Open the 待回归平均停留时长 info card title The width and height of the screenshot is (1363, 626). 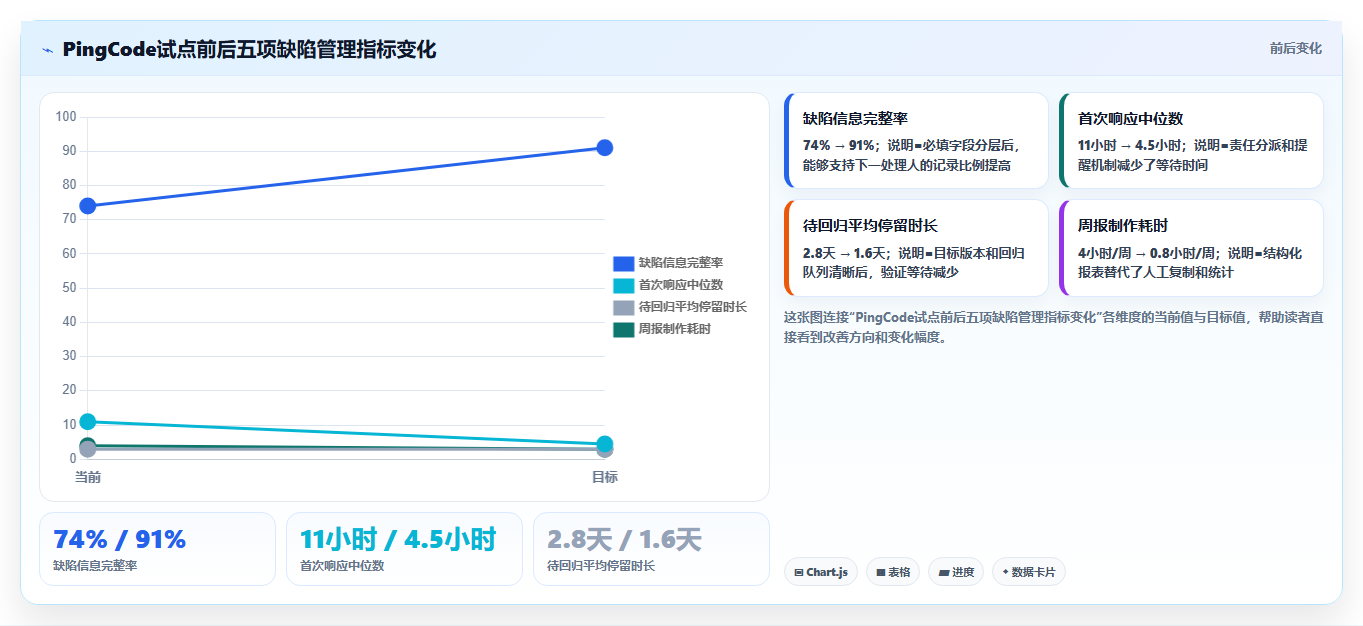click(x=870, y=226)
